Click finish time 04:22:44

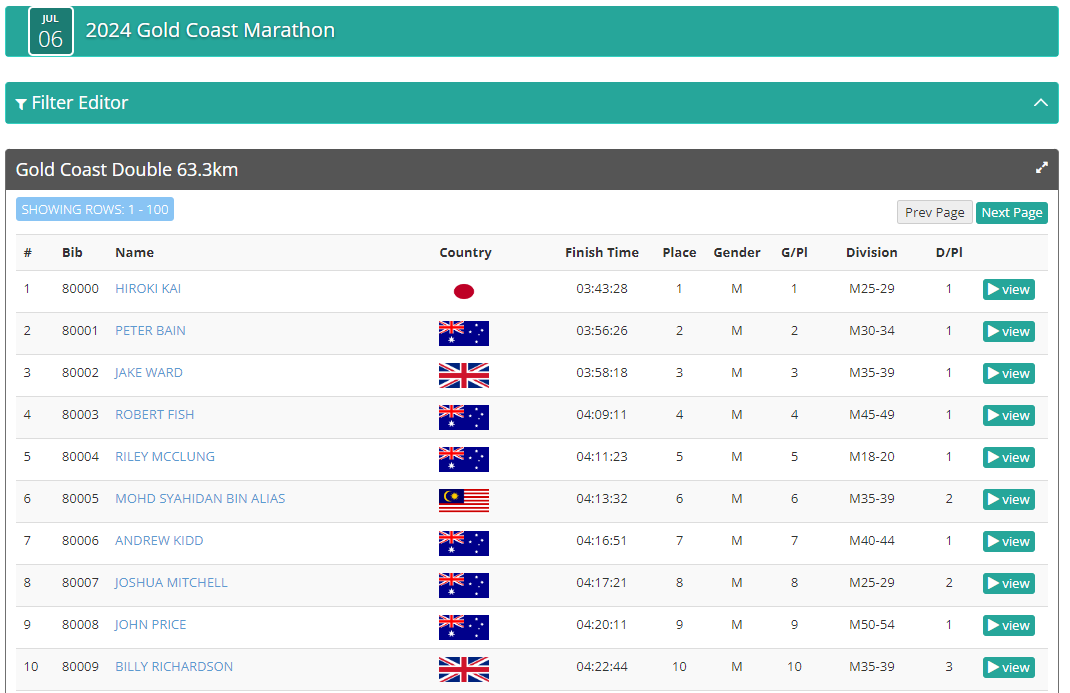click(x=602, y=666)
